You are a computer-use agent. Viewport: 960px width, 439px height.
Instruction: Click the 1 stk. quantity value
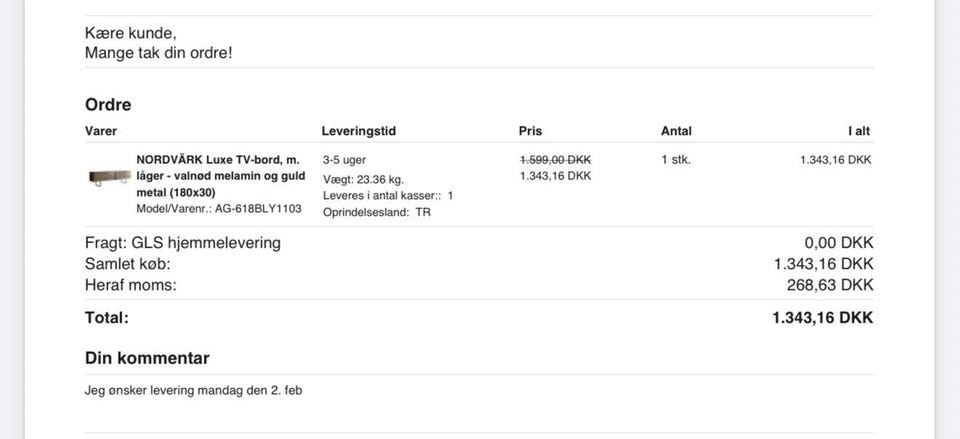(x=676, y=160)
